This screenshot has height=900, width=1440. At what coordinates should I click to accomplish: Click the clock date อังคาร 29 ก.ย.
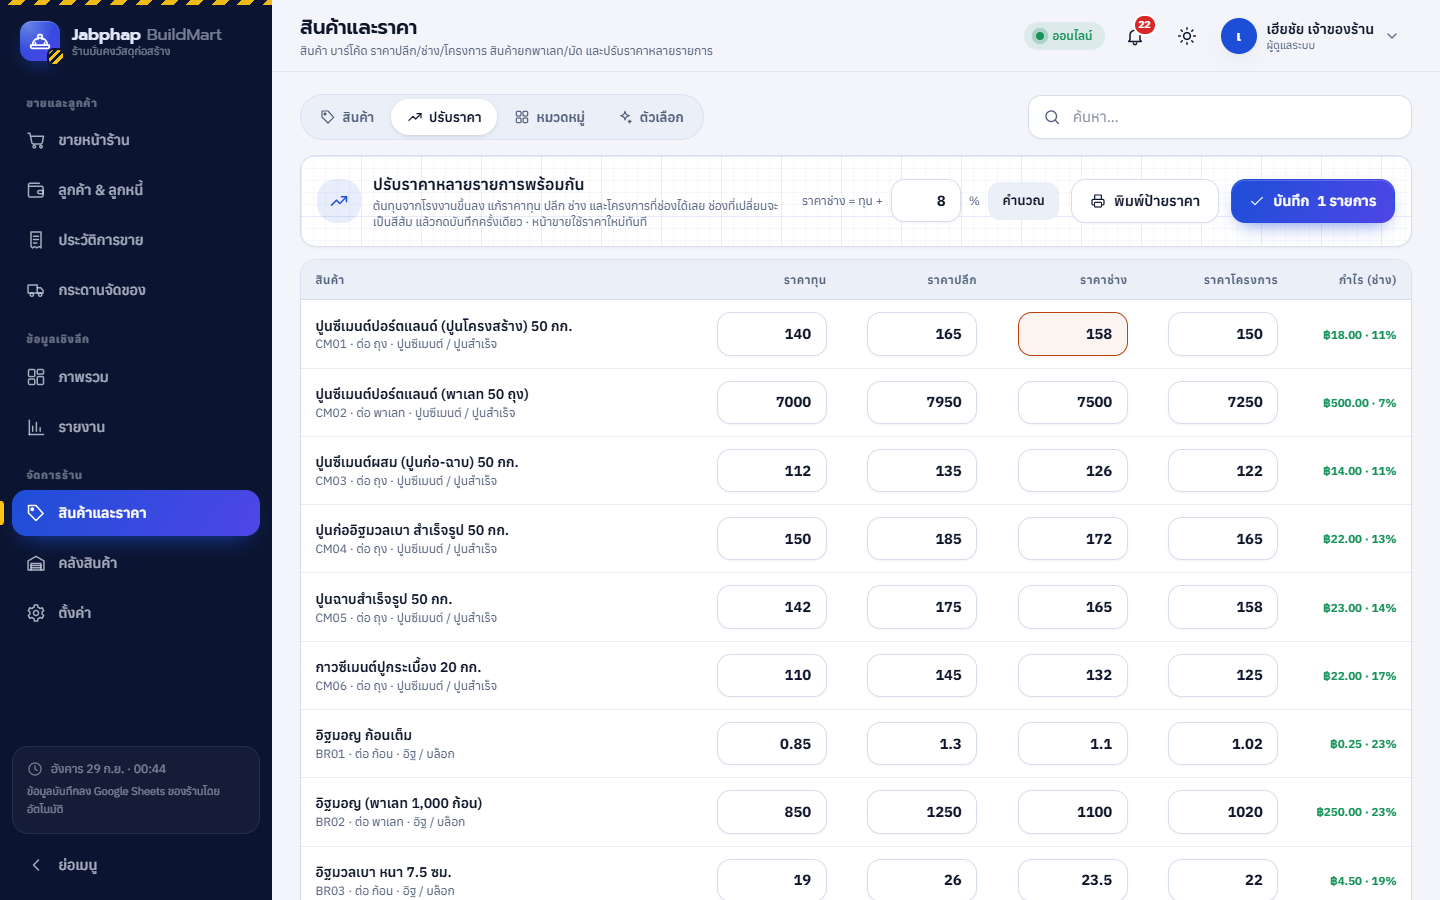(108, 769)
